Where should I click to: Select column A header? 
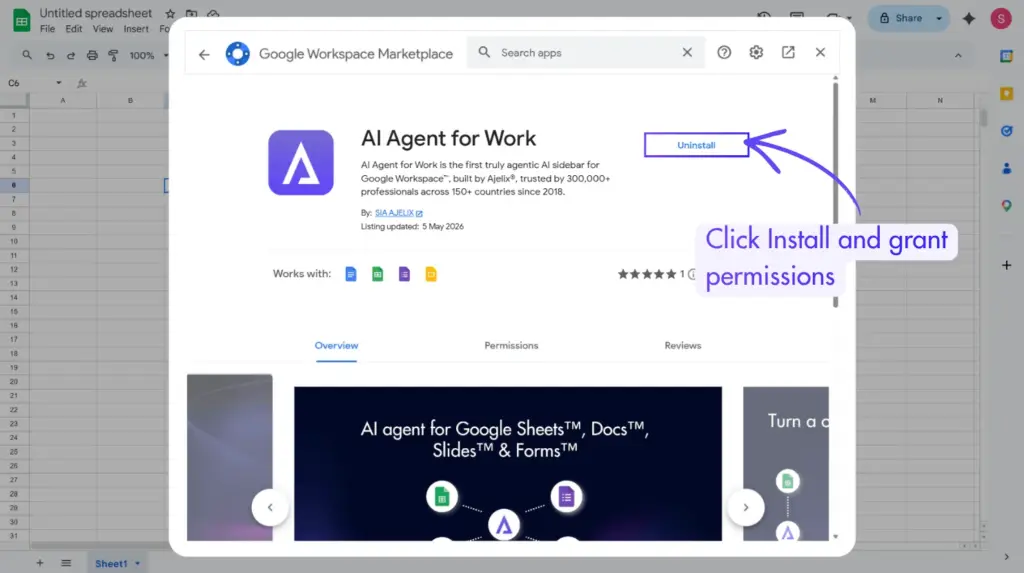coord(63,101)
